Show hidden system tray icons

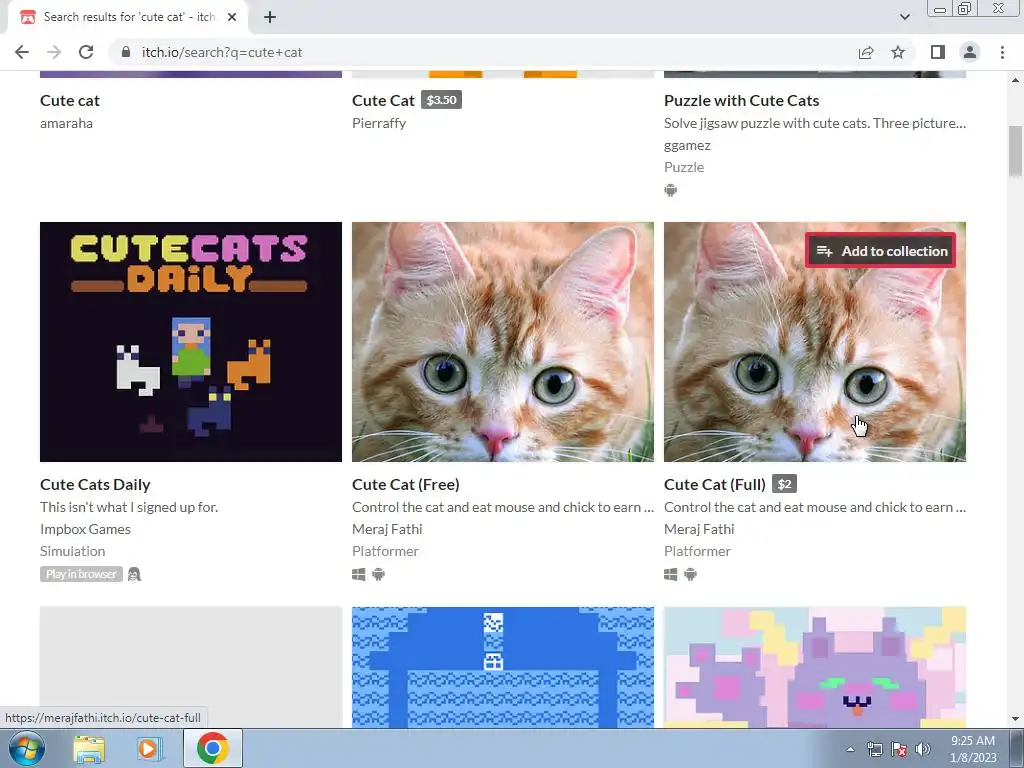pos(850,749)
